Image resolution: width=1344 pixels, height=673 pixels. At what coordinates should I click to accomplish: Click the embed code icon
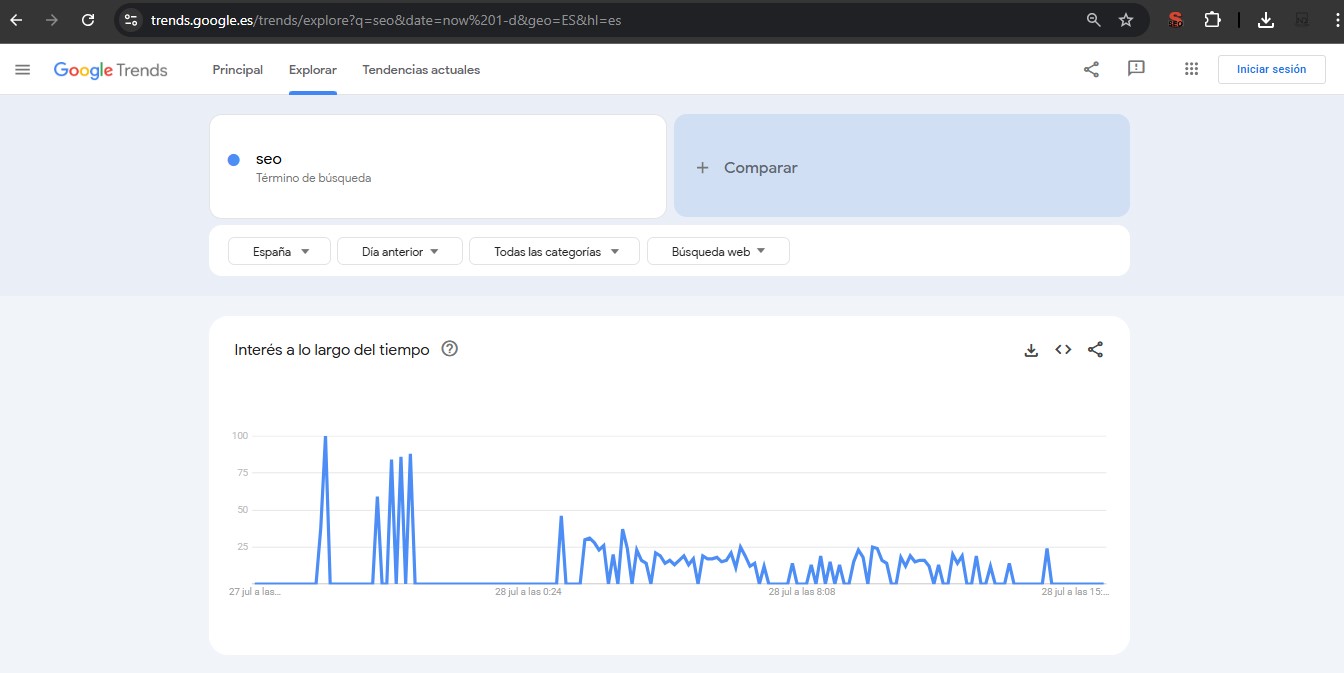(1063, 350)
